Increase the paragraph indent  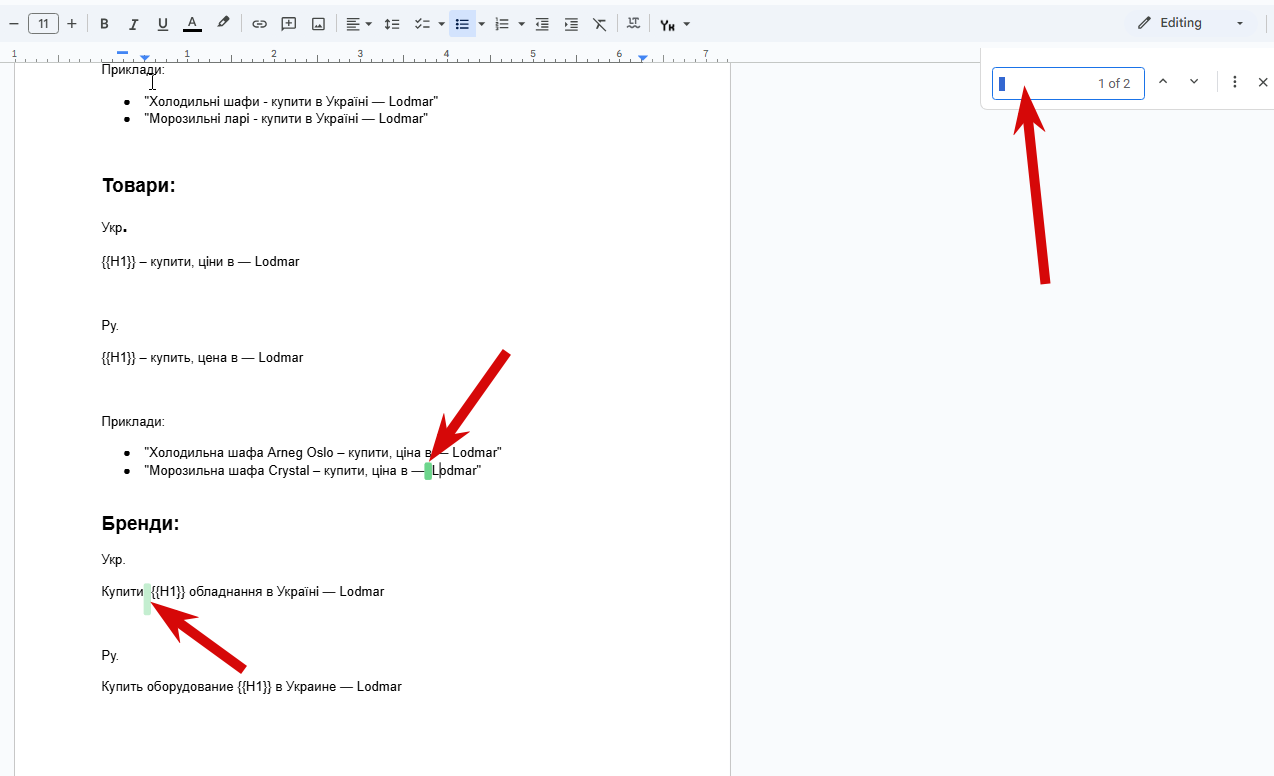(571, 23)
